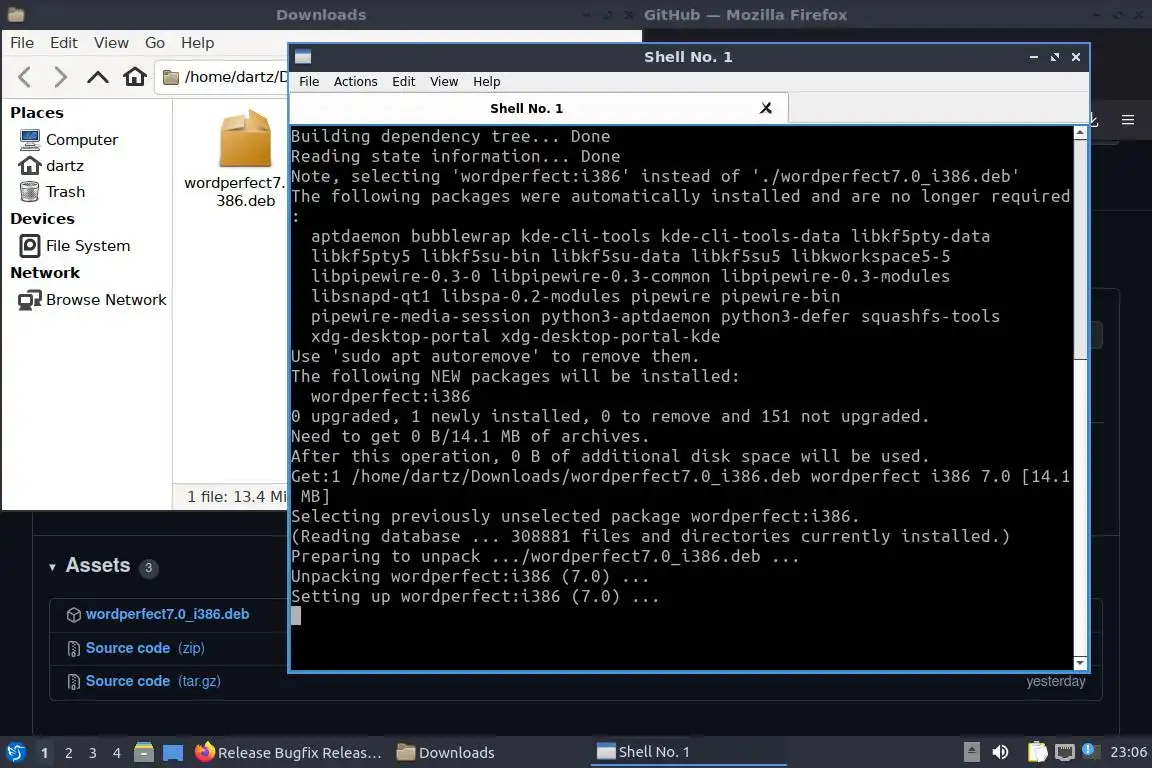Go to the home folder
The width and height of the screenshot is (1152, 768).
pos(134,76)
